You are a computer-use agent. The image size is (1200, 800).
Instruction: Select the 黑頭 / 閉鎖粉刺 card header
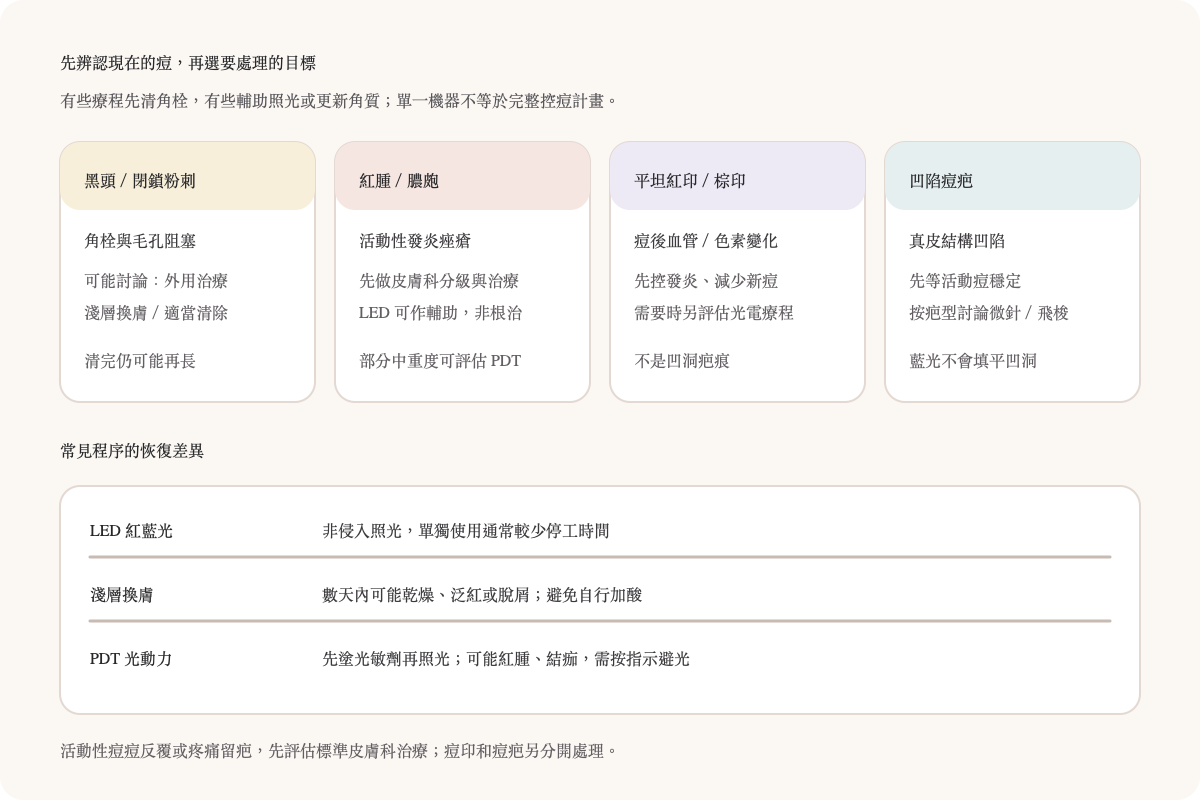coord(188,176)
